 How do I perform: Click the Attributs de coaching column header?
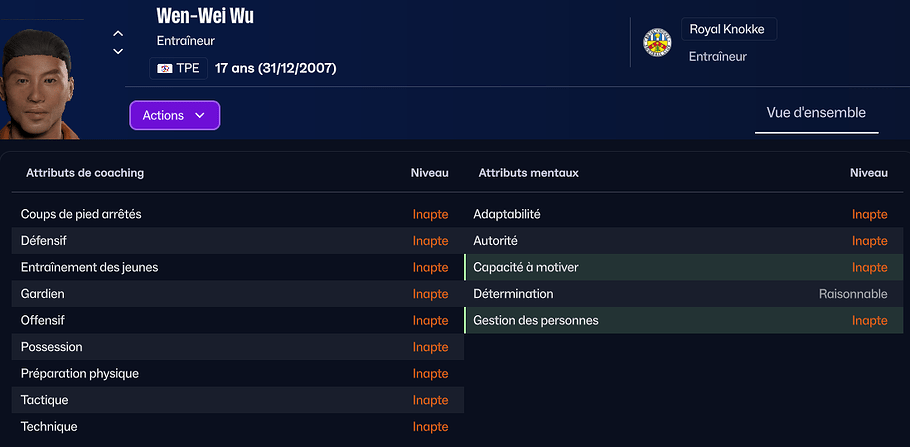pyautogui.click(x=85, y=173)
